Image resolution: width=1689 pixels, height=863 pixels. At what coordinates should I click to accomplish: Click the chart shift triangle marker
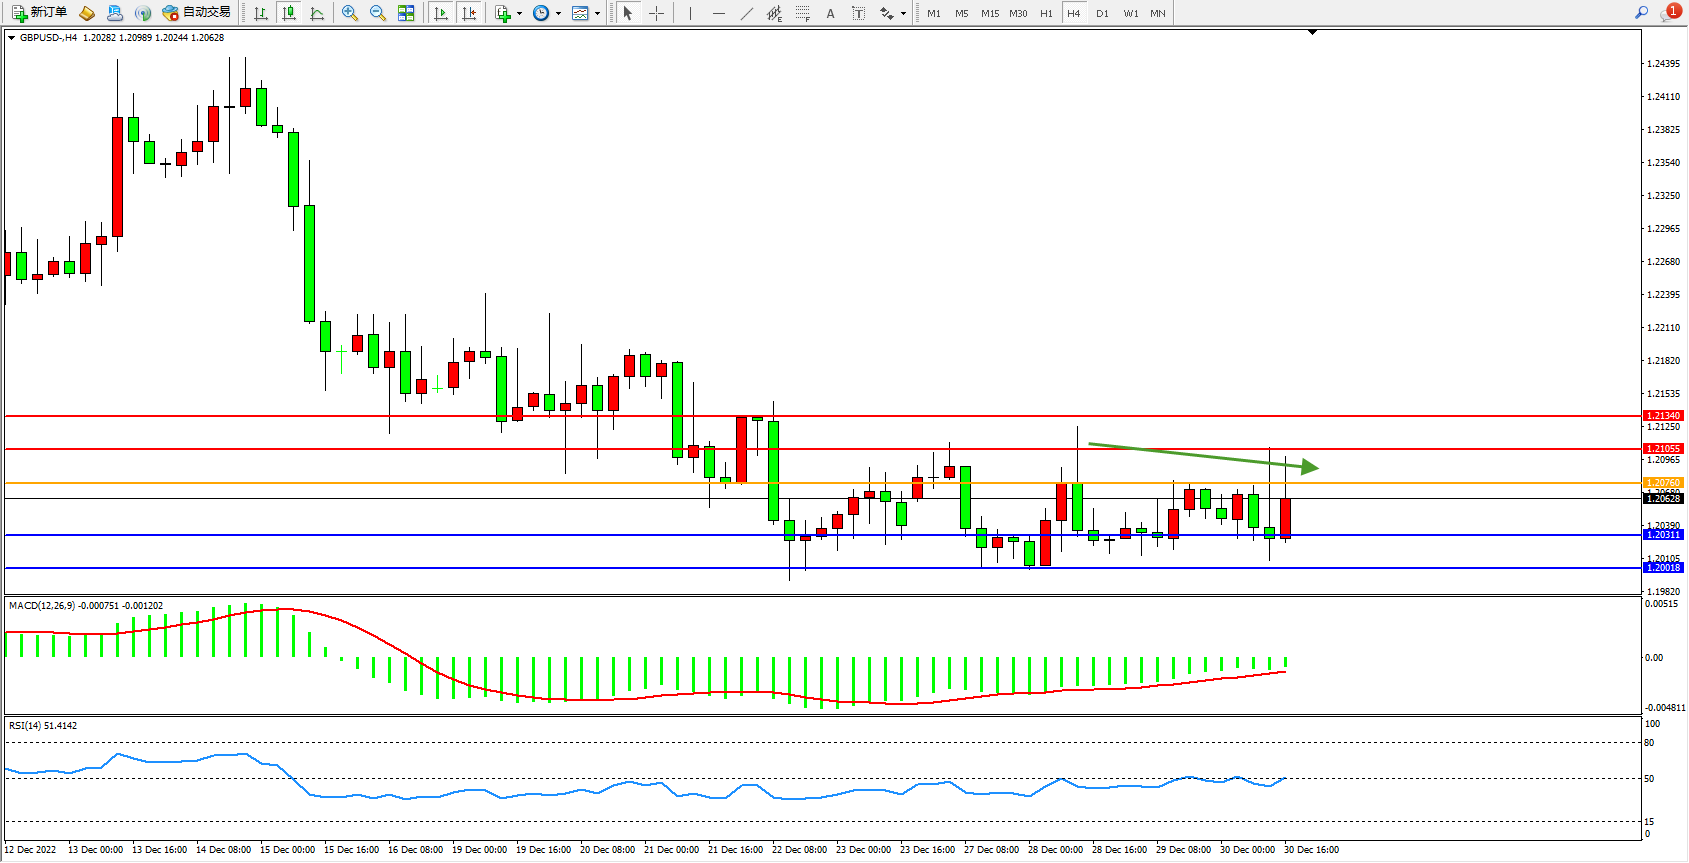(x=1312, y=33)
